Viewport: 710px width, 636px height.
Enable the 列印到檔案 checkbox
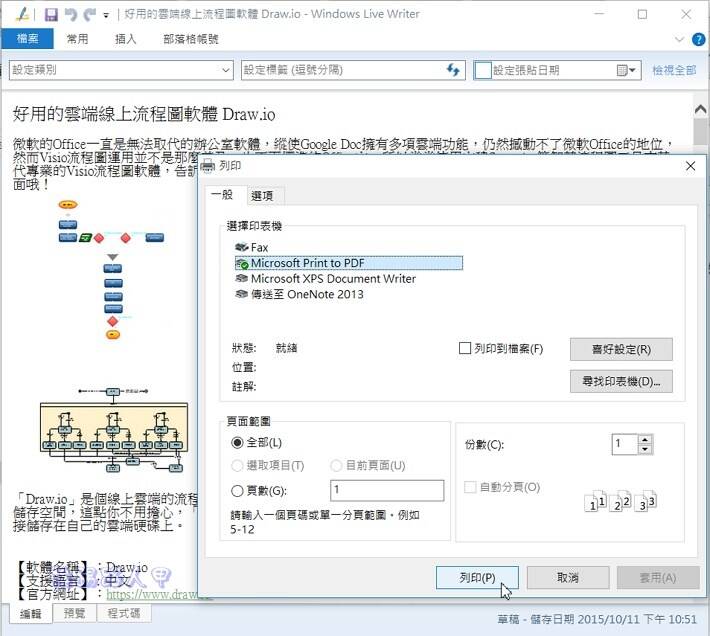pos(465,348)
